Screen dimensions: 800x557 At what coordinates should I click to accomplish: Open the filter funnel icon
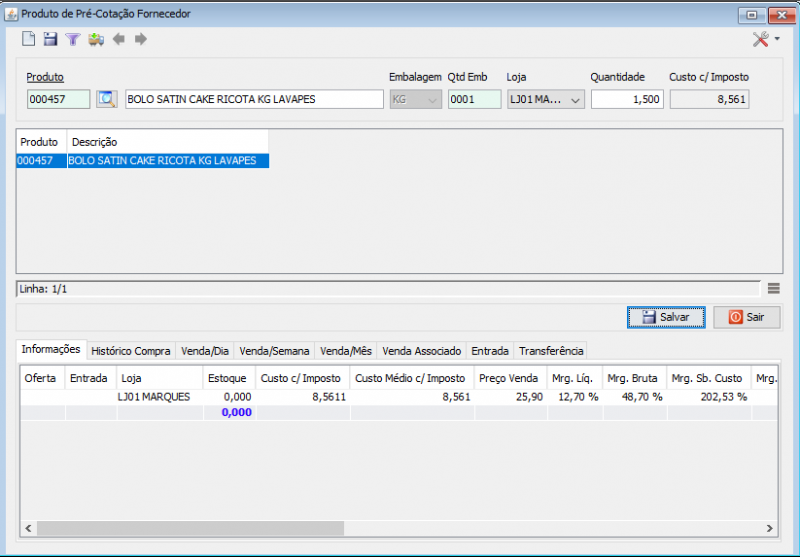73,39
